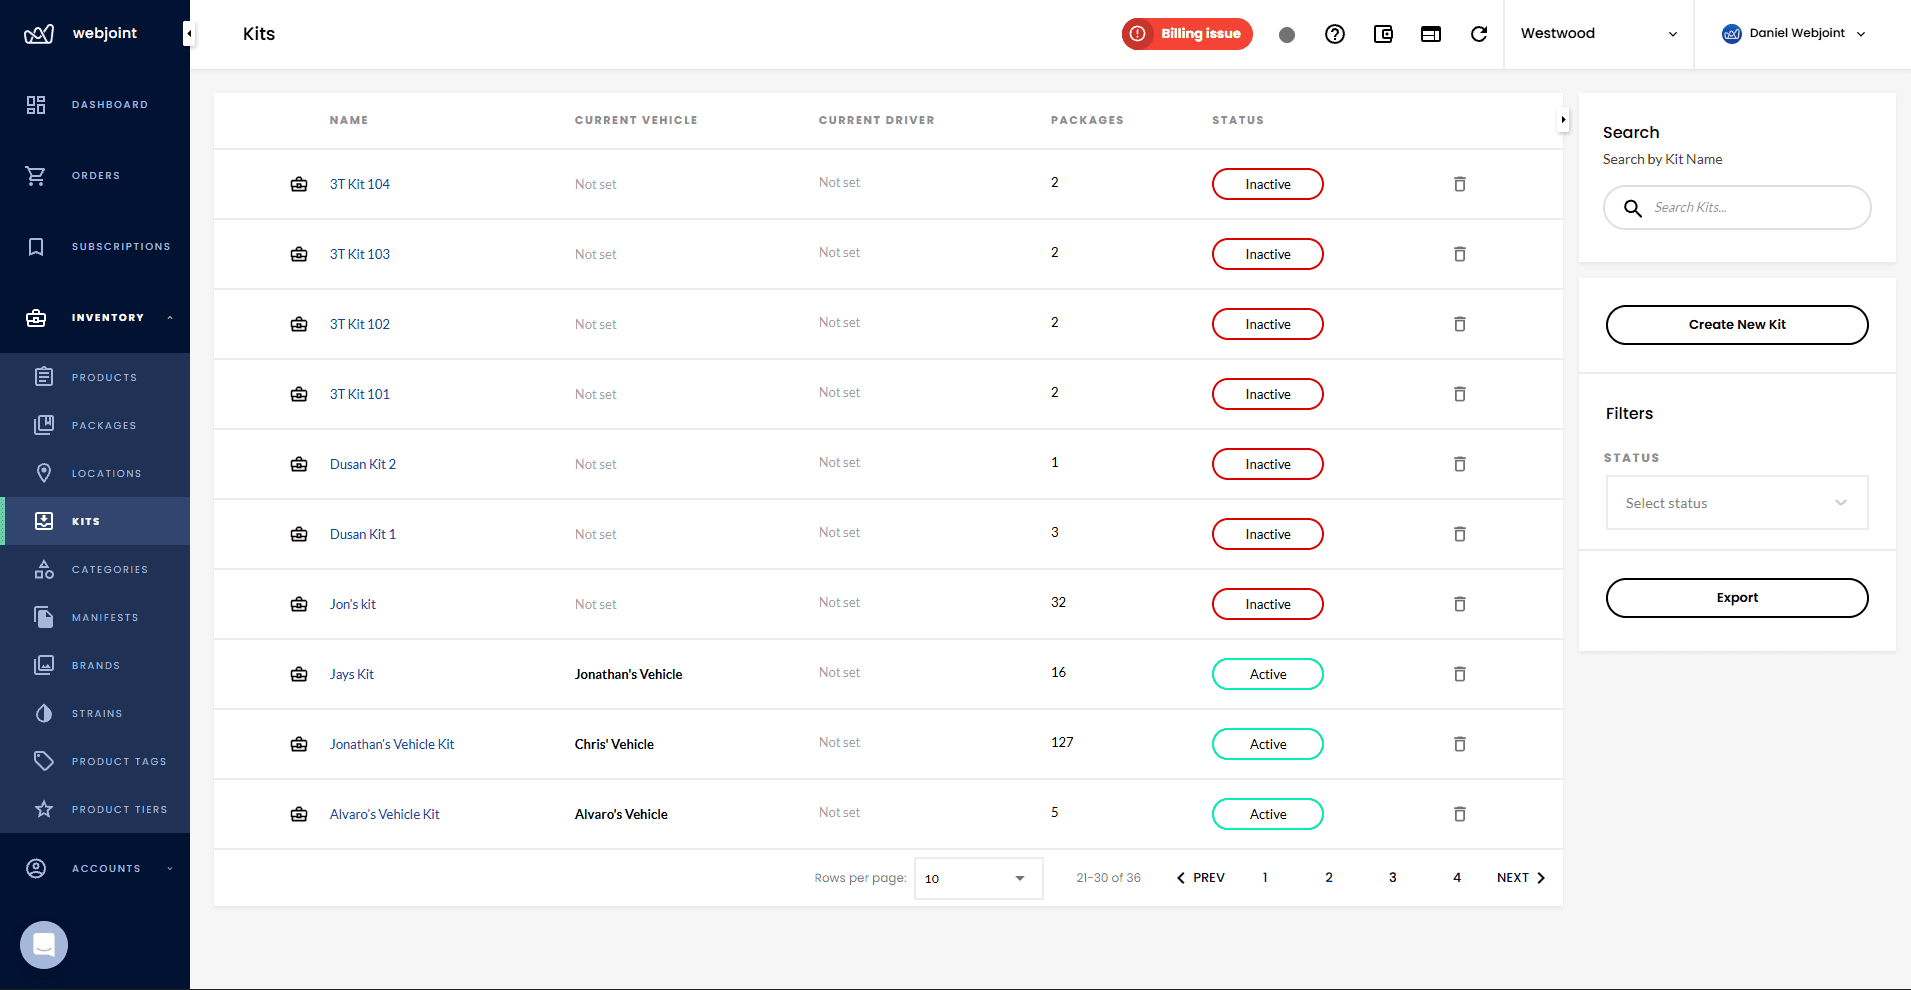Click the refresh icon in the top bar
The width and height of the screenshot is (1911, 990).
coord(1480,33)
